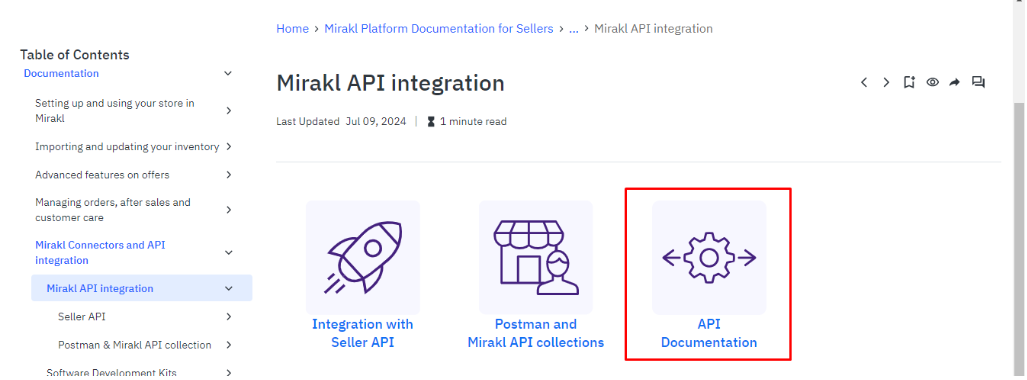Click the rocket icon card
1027x380 pixels.
363,257
